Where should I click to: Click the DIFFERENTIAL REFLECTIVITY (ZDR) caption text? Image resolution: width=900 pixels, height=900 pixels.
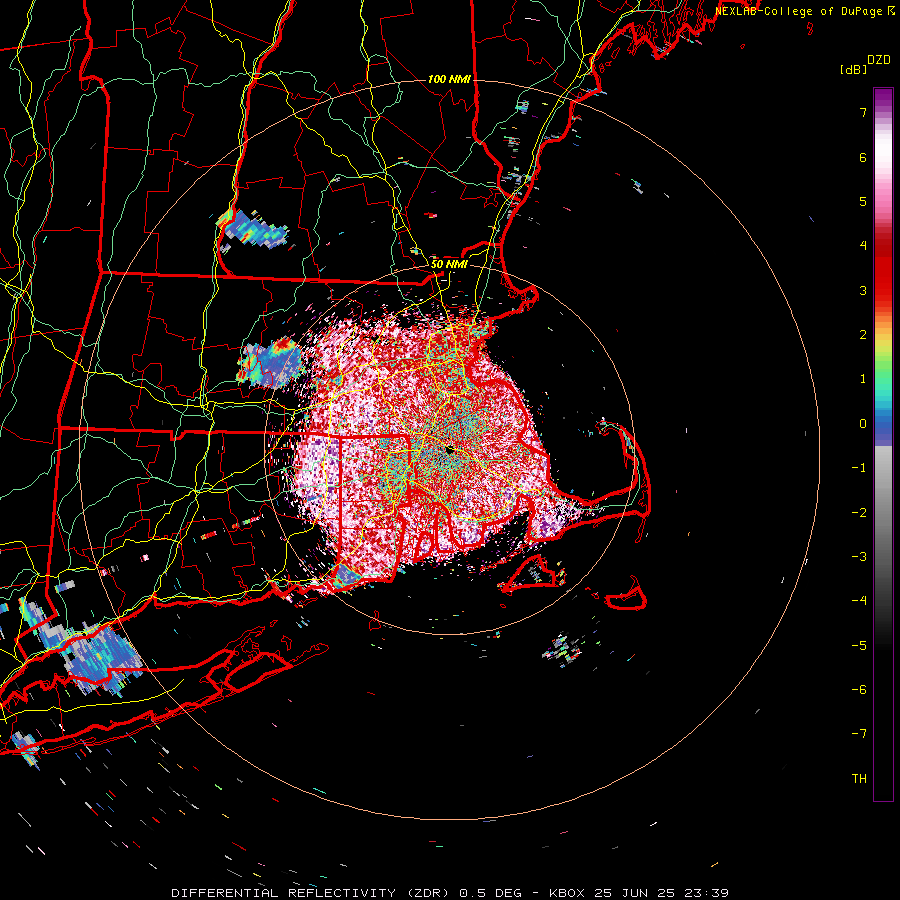coord(311,893)
